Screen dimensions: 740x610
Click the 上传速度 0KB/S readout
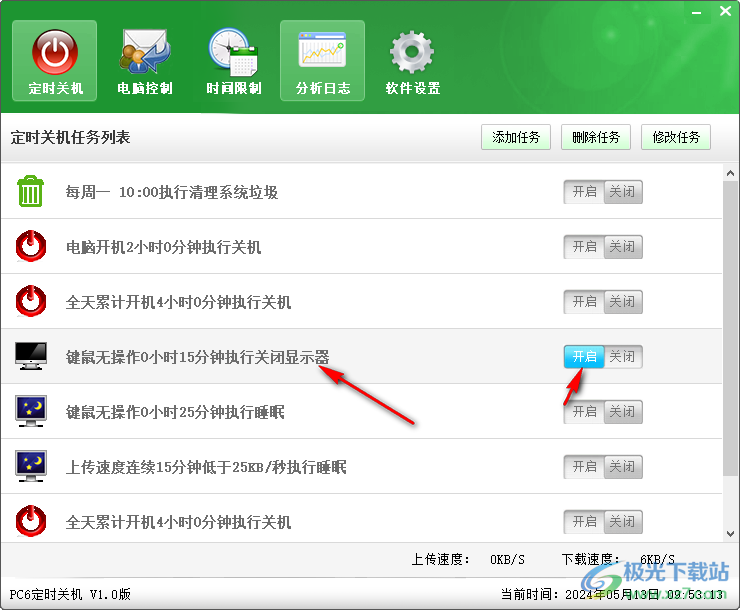click(x=468, y=560)
